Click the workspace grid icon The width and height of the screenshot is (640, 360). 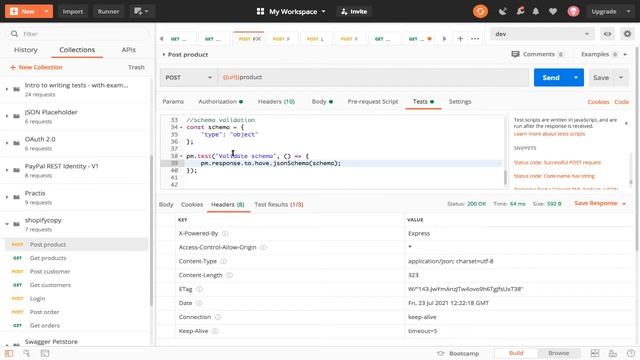[x=260, y=11]
